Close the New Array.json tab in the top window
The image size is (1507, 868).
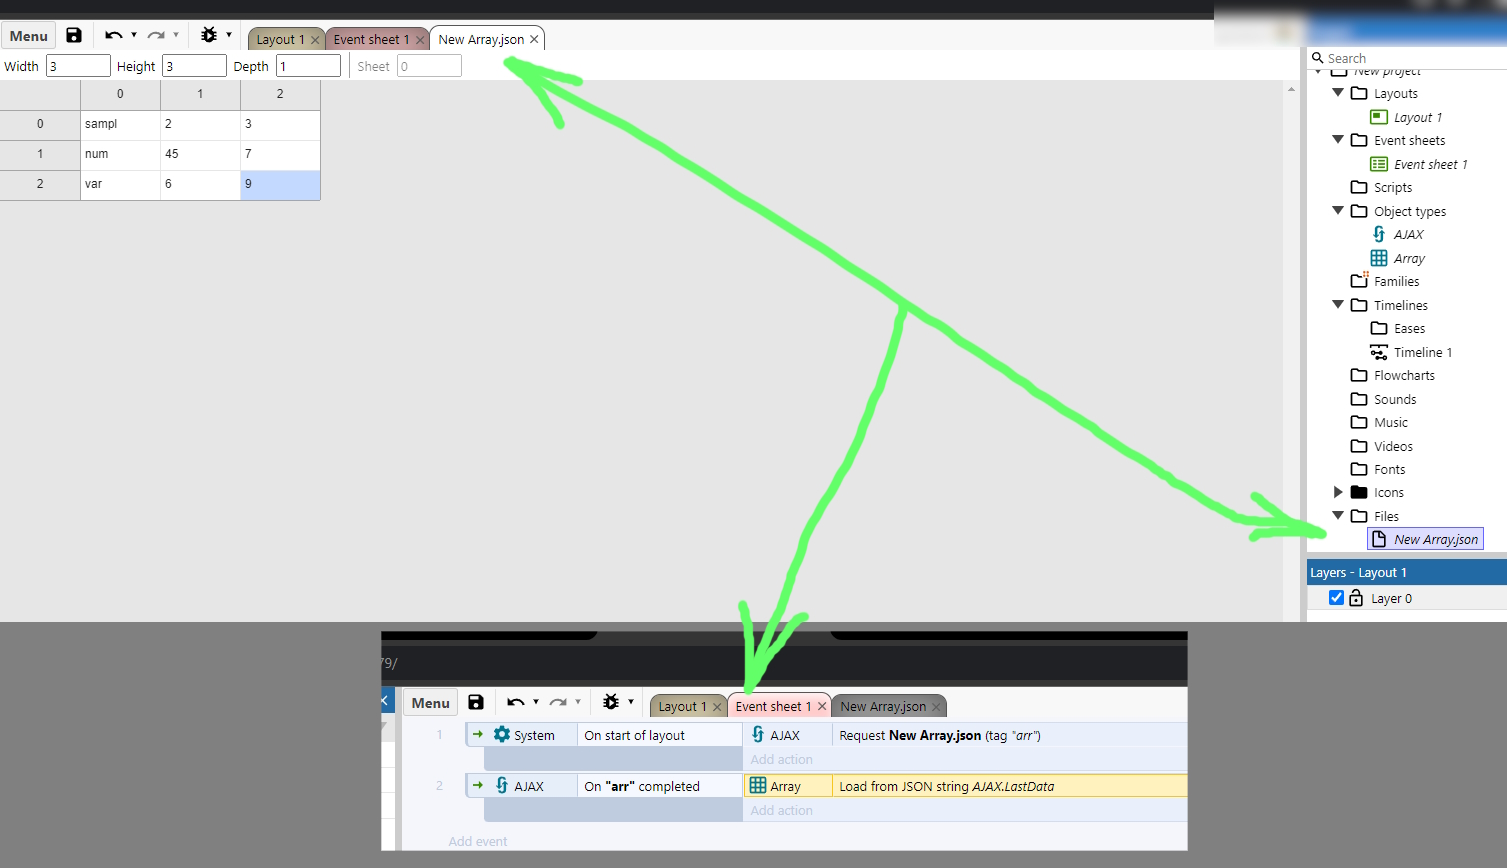point(534,39)
